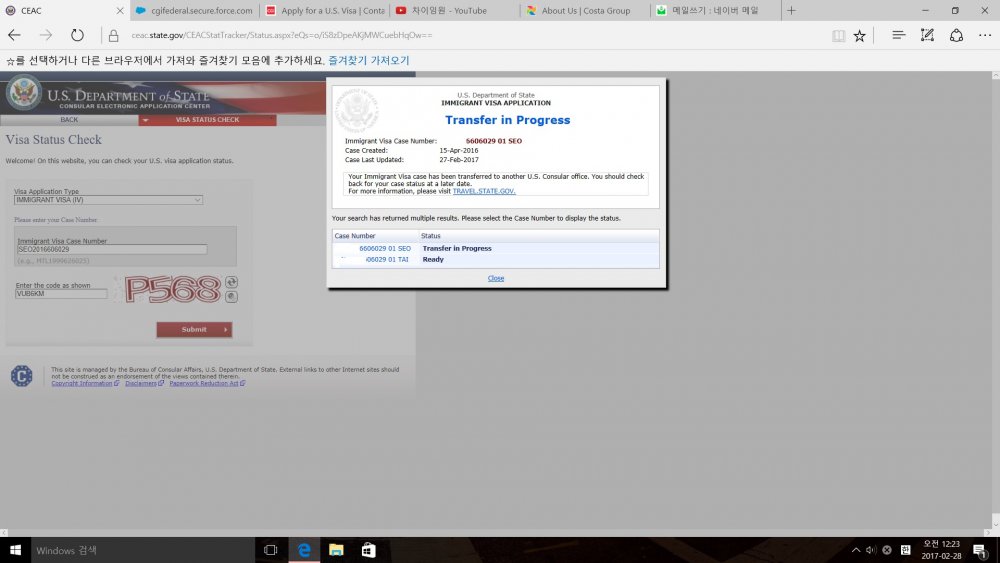Click the Immigrant Visa Case Number field

tap(112, 249)
